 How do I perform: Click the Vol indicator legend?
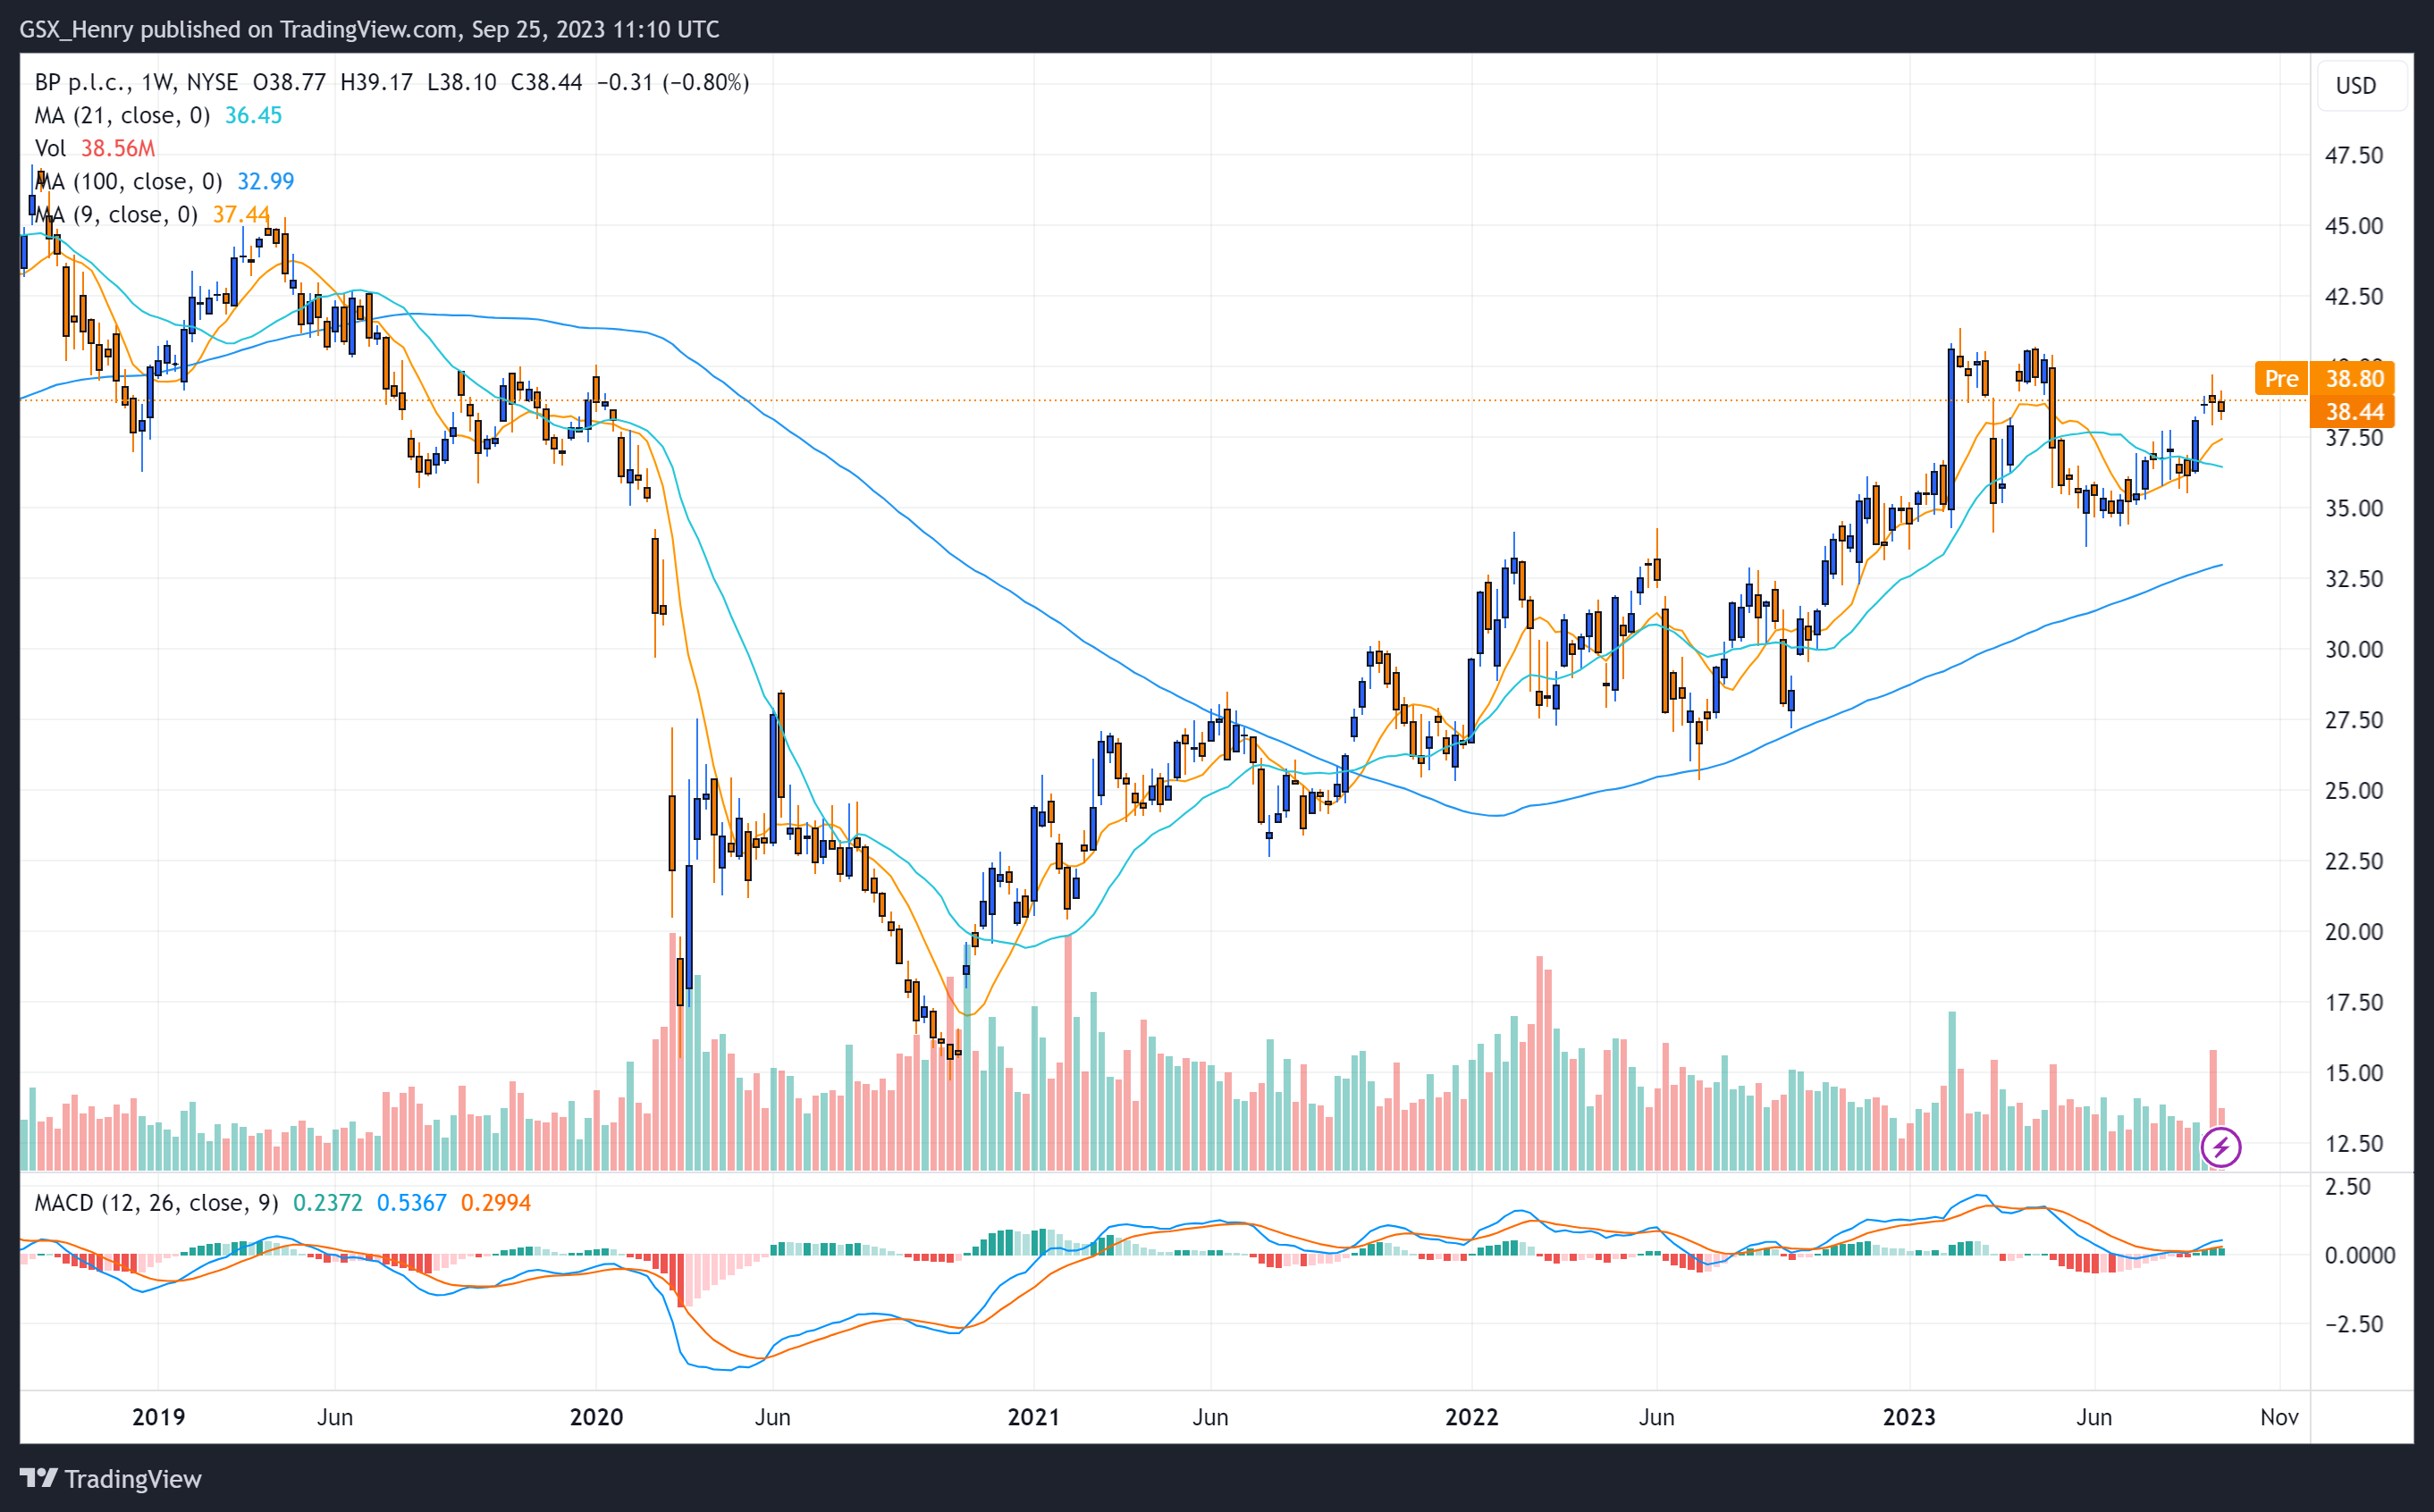(50, 148)
